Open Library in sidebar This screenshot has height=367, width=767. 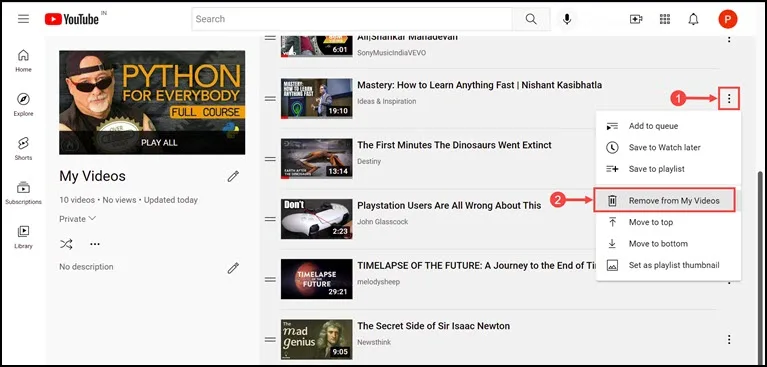click(x=23, y=237)
